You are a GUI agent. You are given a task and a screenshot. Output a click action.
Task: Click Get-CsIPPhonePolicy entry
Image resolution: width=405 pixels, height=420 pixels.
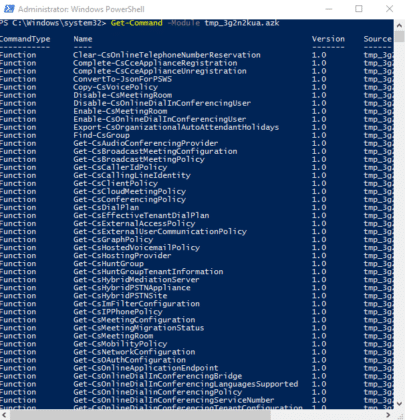click(118, 312)
